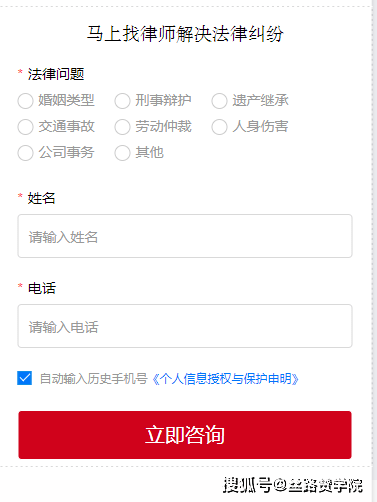Click the 劳动仲裁 label text

[163, 127]
